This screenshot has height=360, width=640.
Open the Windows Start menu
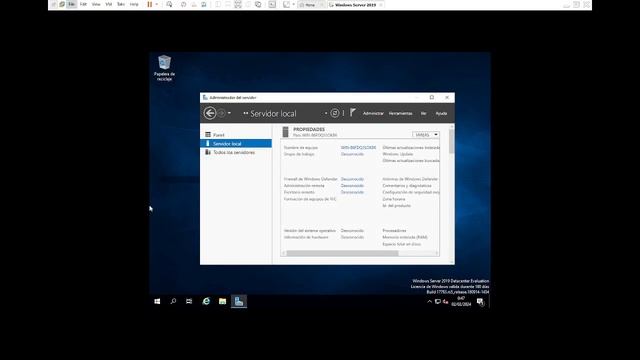(157, 301)
